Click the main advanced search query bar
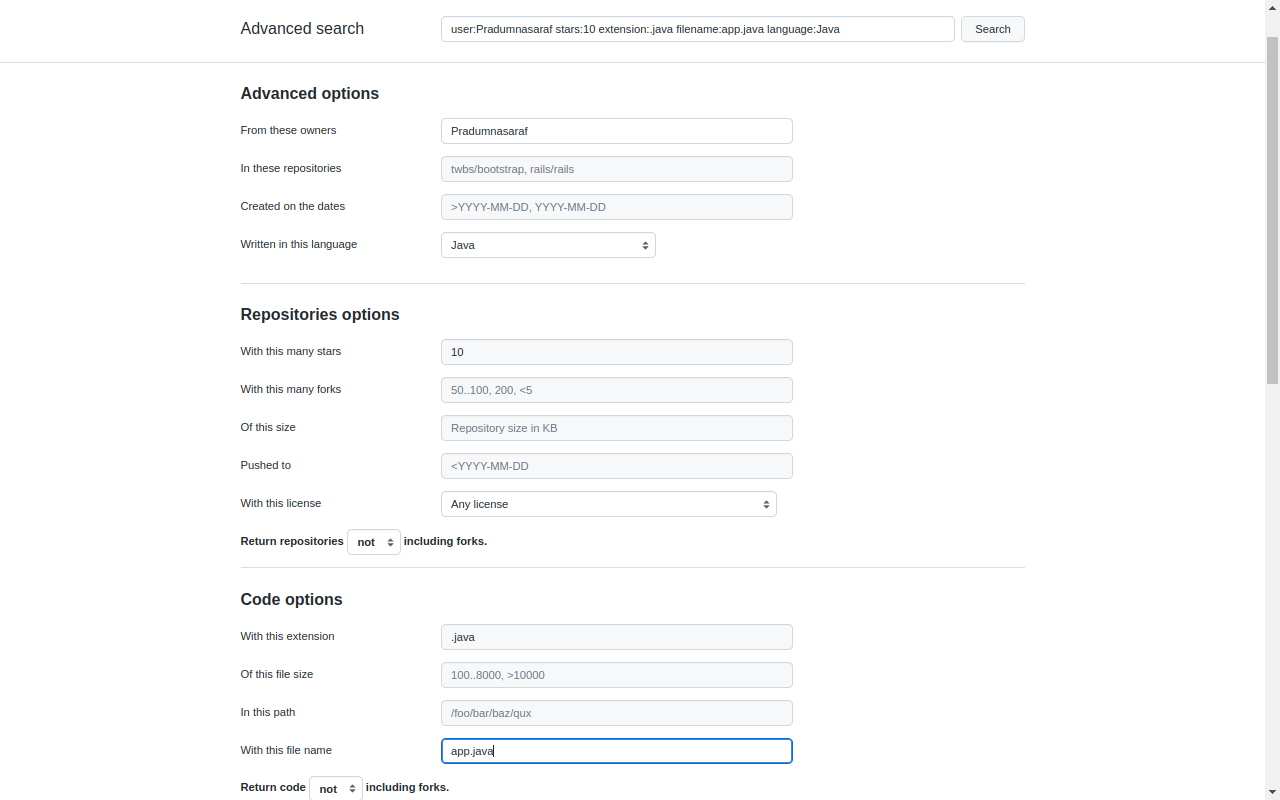Screen dimensions: 1280x800 click(697, 29)
